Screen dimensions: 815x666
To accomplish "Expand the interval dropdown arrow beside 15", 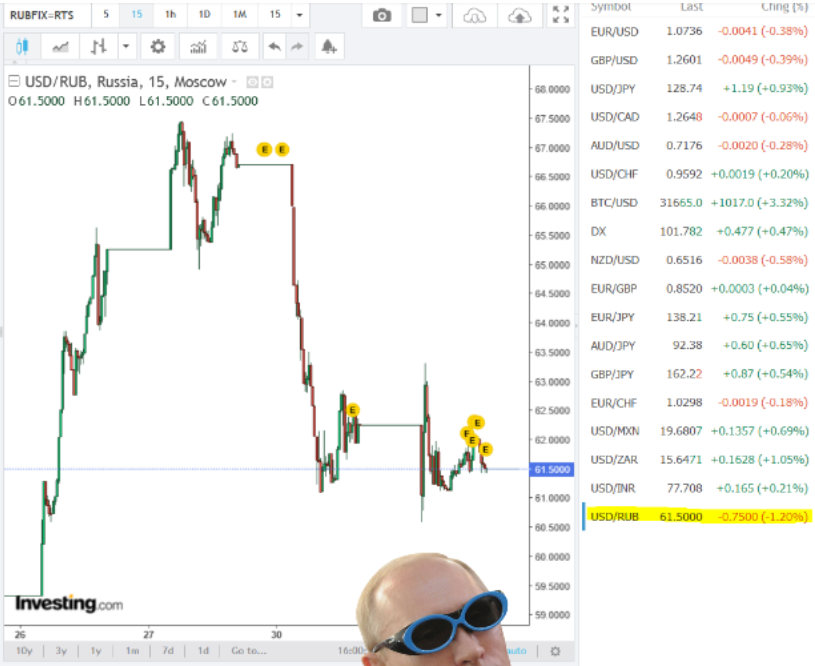I will coord(299,15).
